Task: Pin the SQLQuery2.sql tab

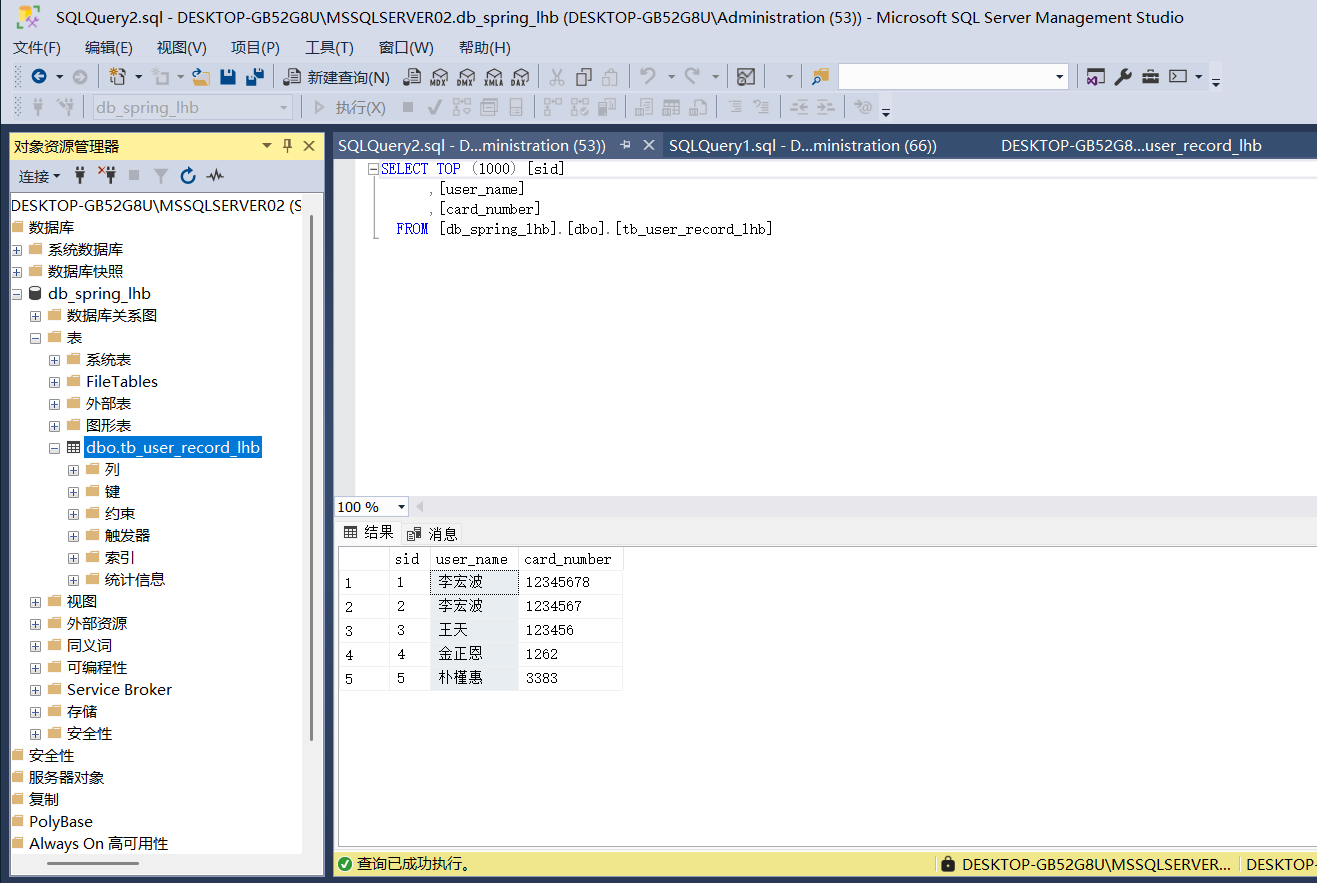Action: coord(625,145)
